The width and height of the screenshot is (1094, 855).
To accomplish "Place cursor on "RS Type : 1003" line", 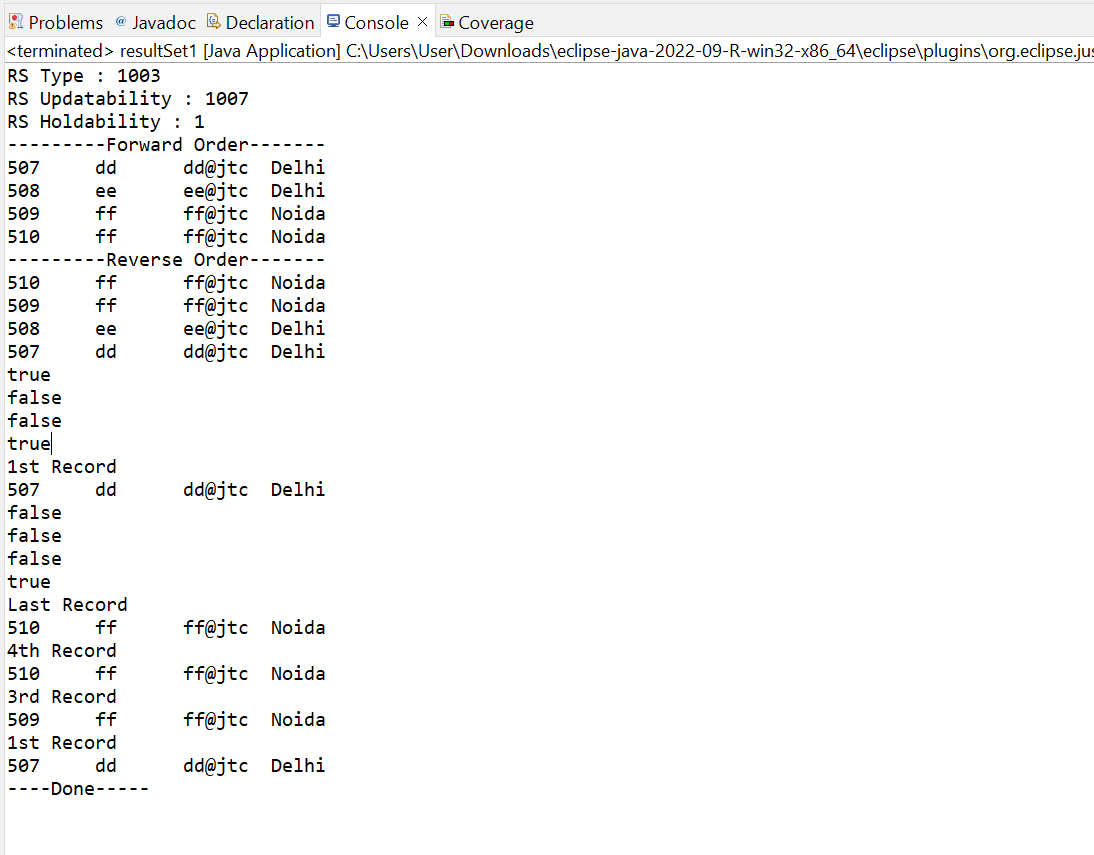I will pos(84,75).
